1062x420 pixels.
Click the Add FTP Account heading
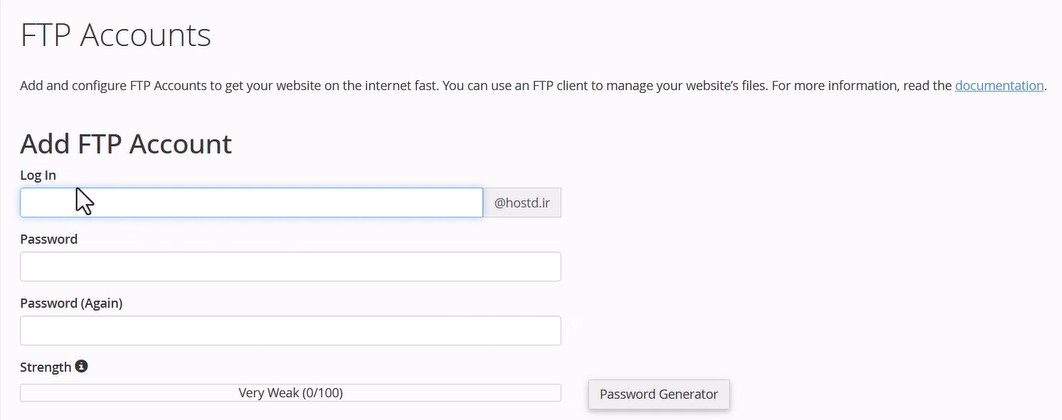pyautogui.click(x=126, y=144)
